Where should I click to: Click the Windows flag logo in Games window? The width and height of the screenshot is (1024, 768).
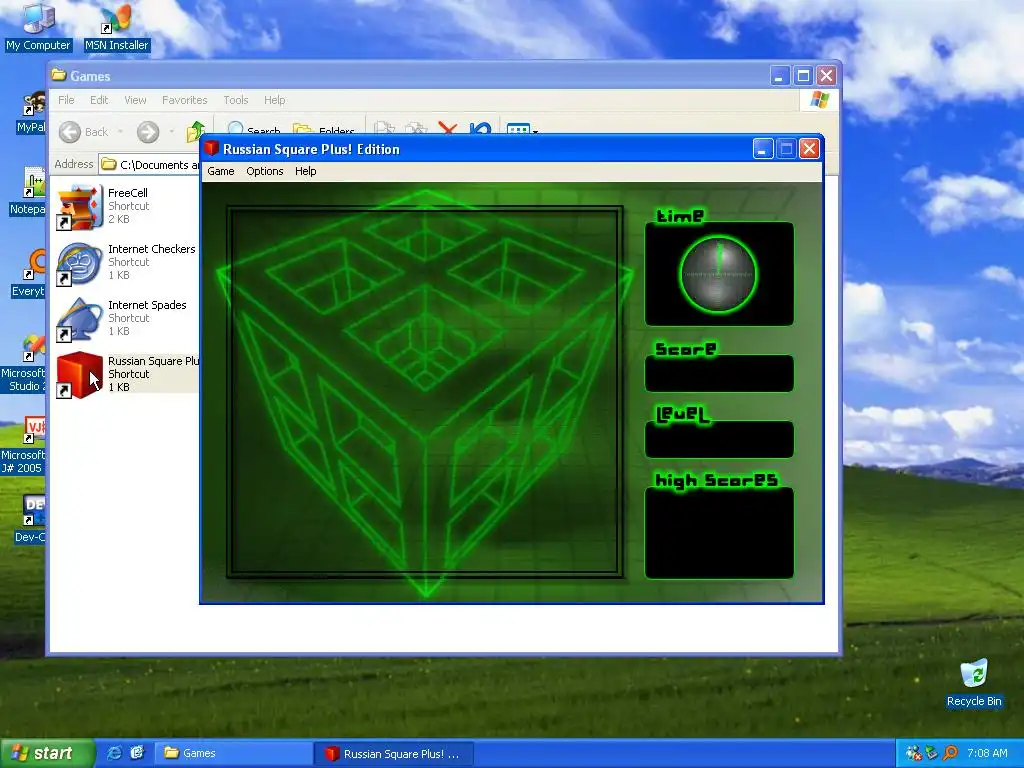coord(819,100)
